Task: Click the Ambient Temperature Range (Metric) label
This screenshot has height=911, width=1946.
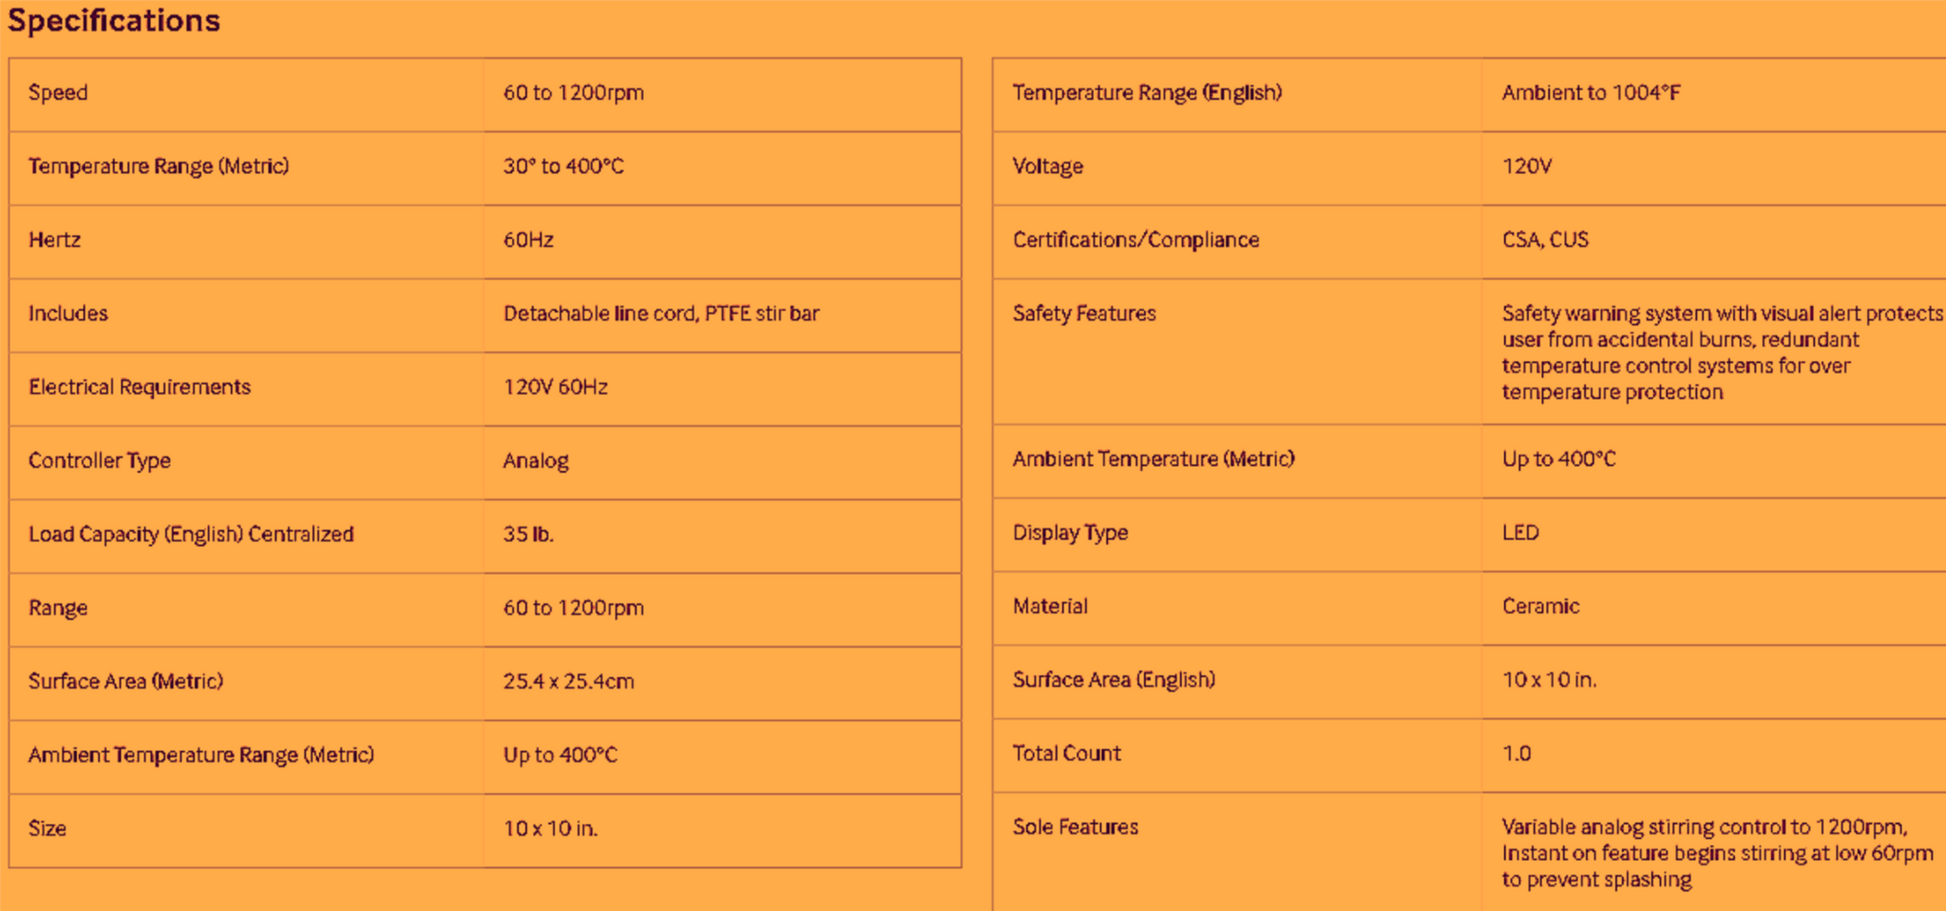Action: click(x=201, y=755)
